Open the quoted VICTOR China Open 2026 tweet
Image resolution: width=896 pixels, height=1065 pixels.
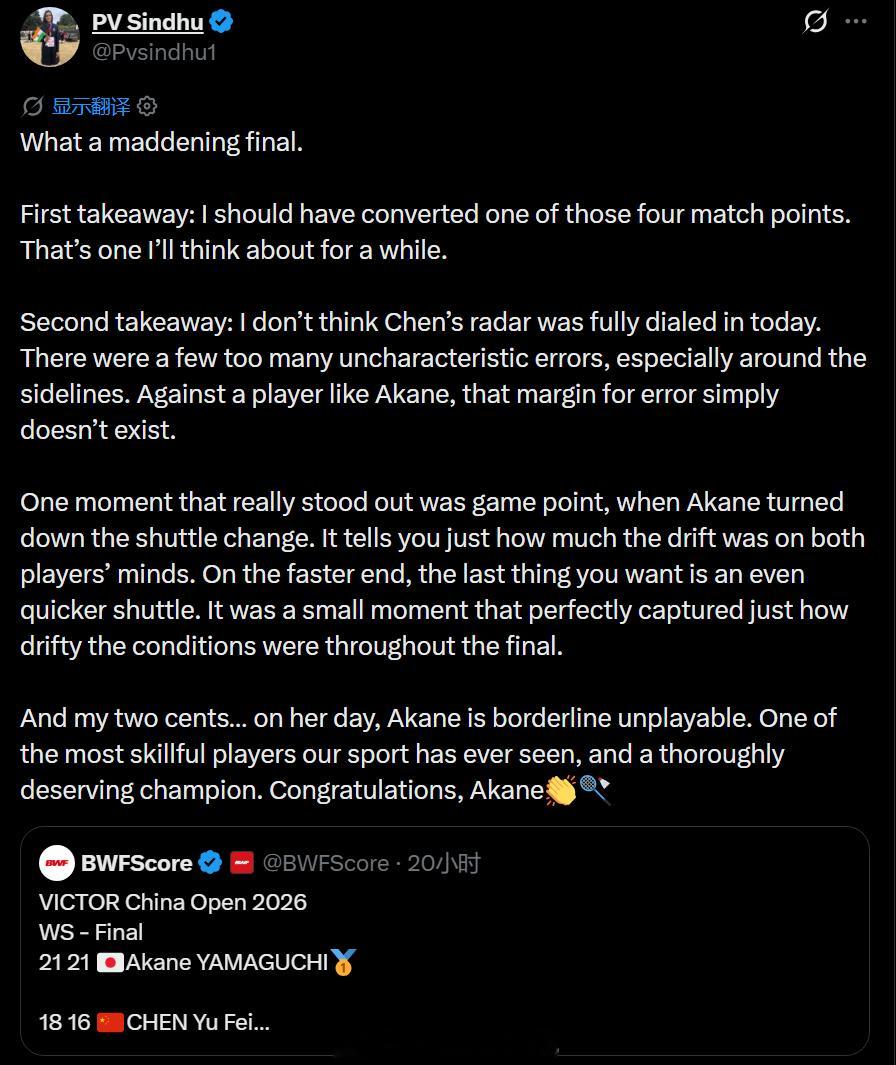[445, 941]
